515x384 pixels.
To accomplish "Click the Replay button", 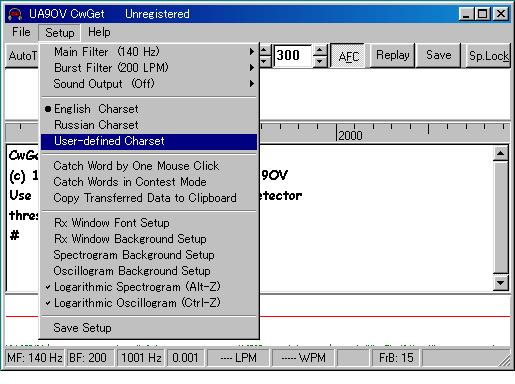I will (392, 55).
